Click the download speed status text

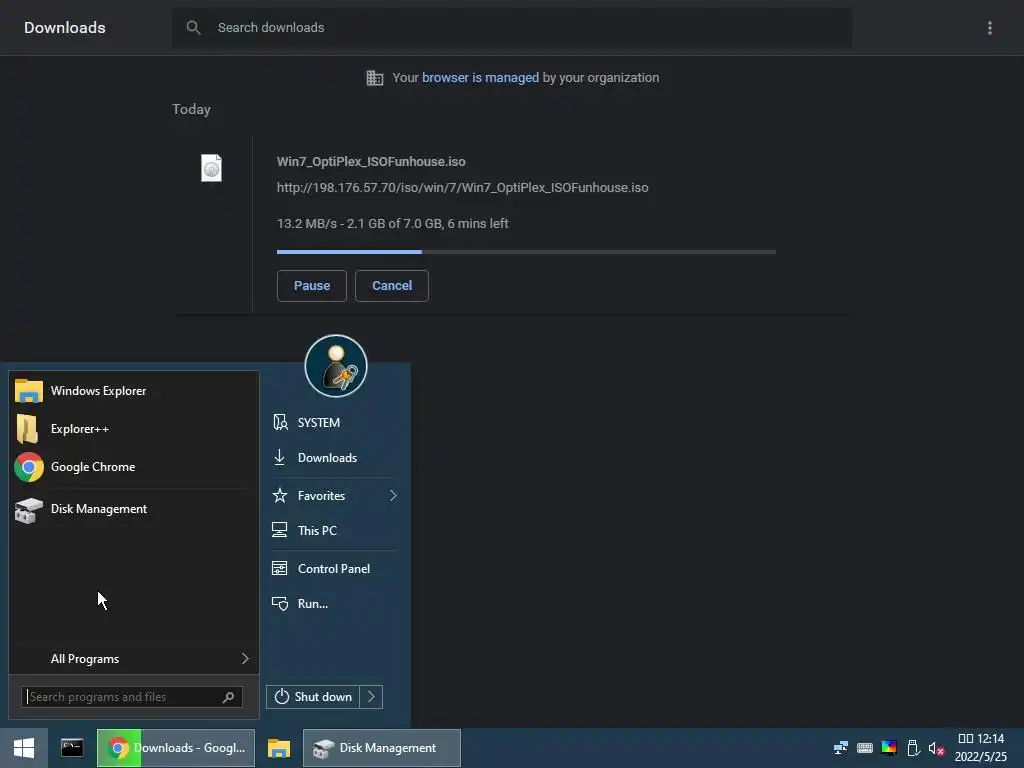(392, 223)
